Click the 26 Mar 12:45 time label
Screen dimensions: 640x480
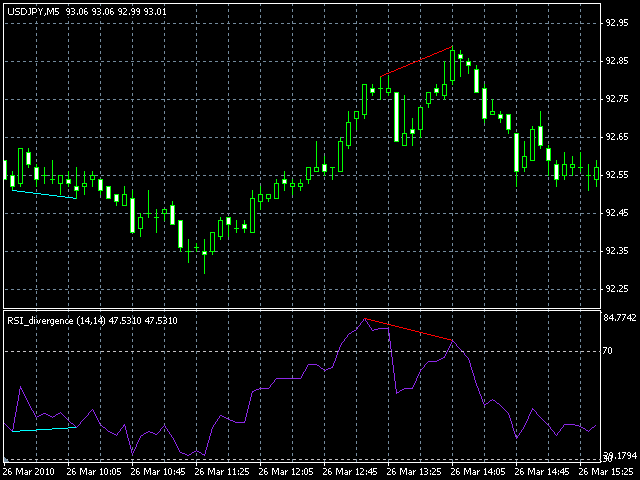tap(350, 472)
